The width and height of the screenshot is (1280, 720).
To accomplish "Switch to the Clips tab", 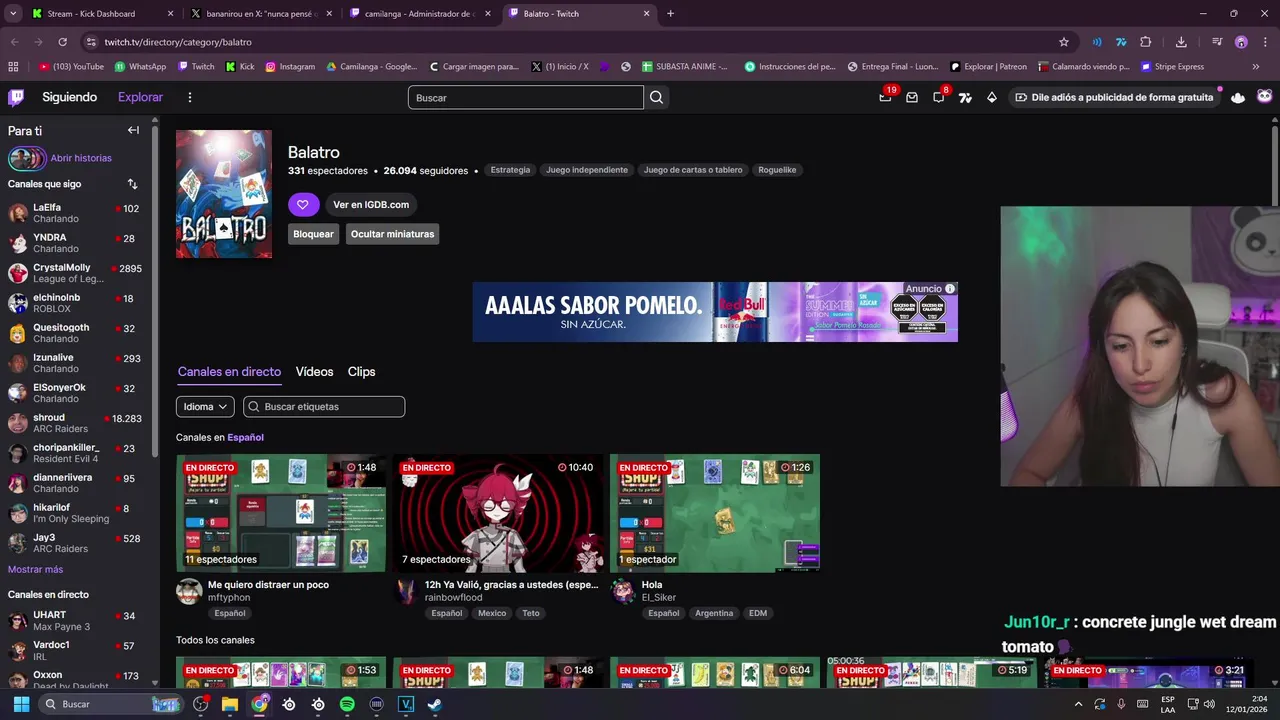I will tap(361, 371).
